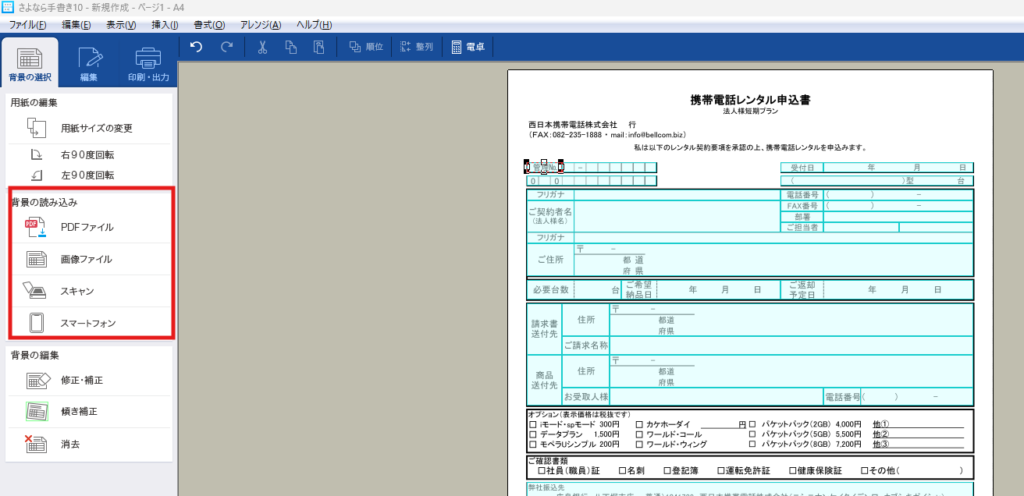
Task: Click the paste clipboard icon
Action: pos(319,47)
